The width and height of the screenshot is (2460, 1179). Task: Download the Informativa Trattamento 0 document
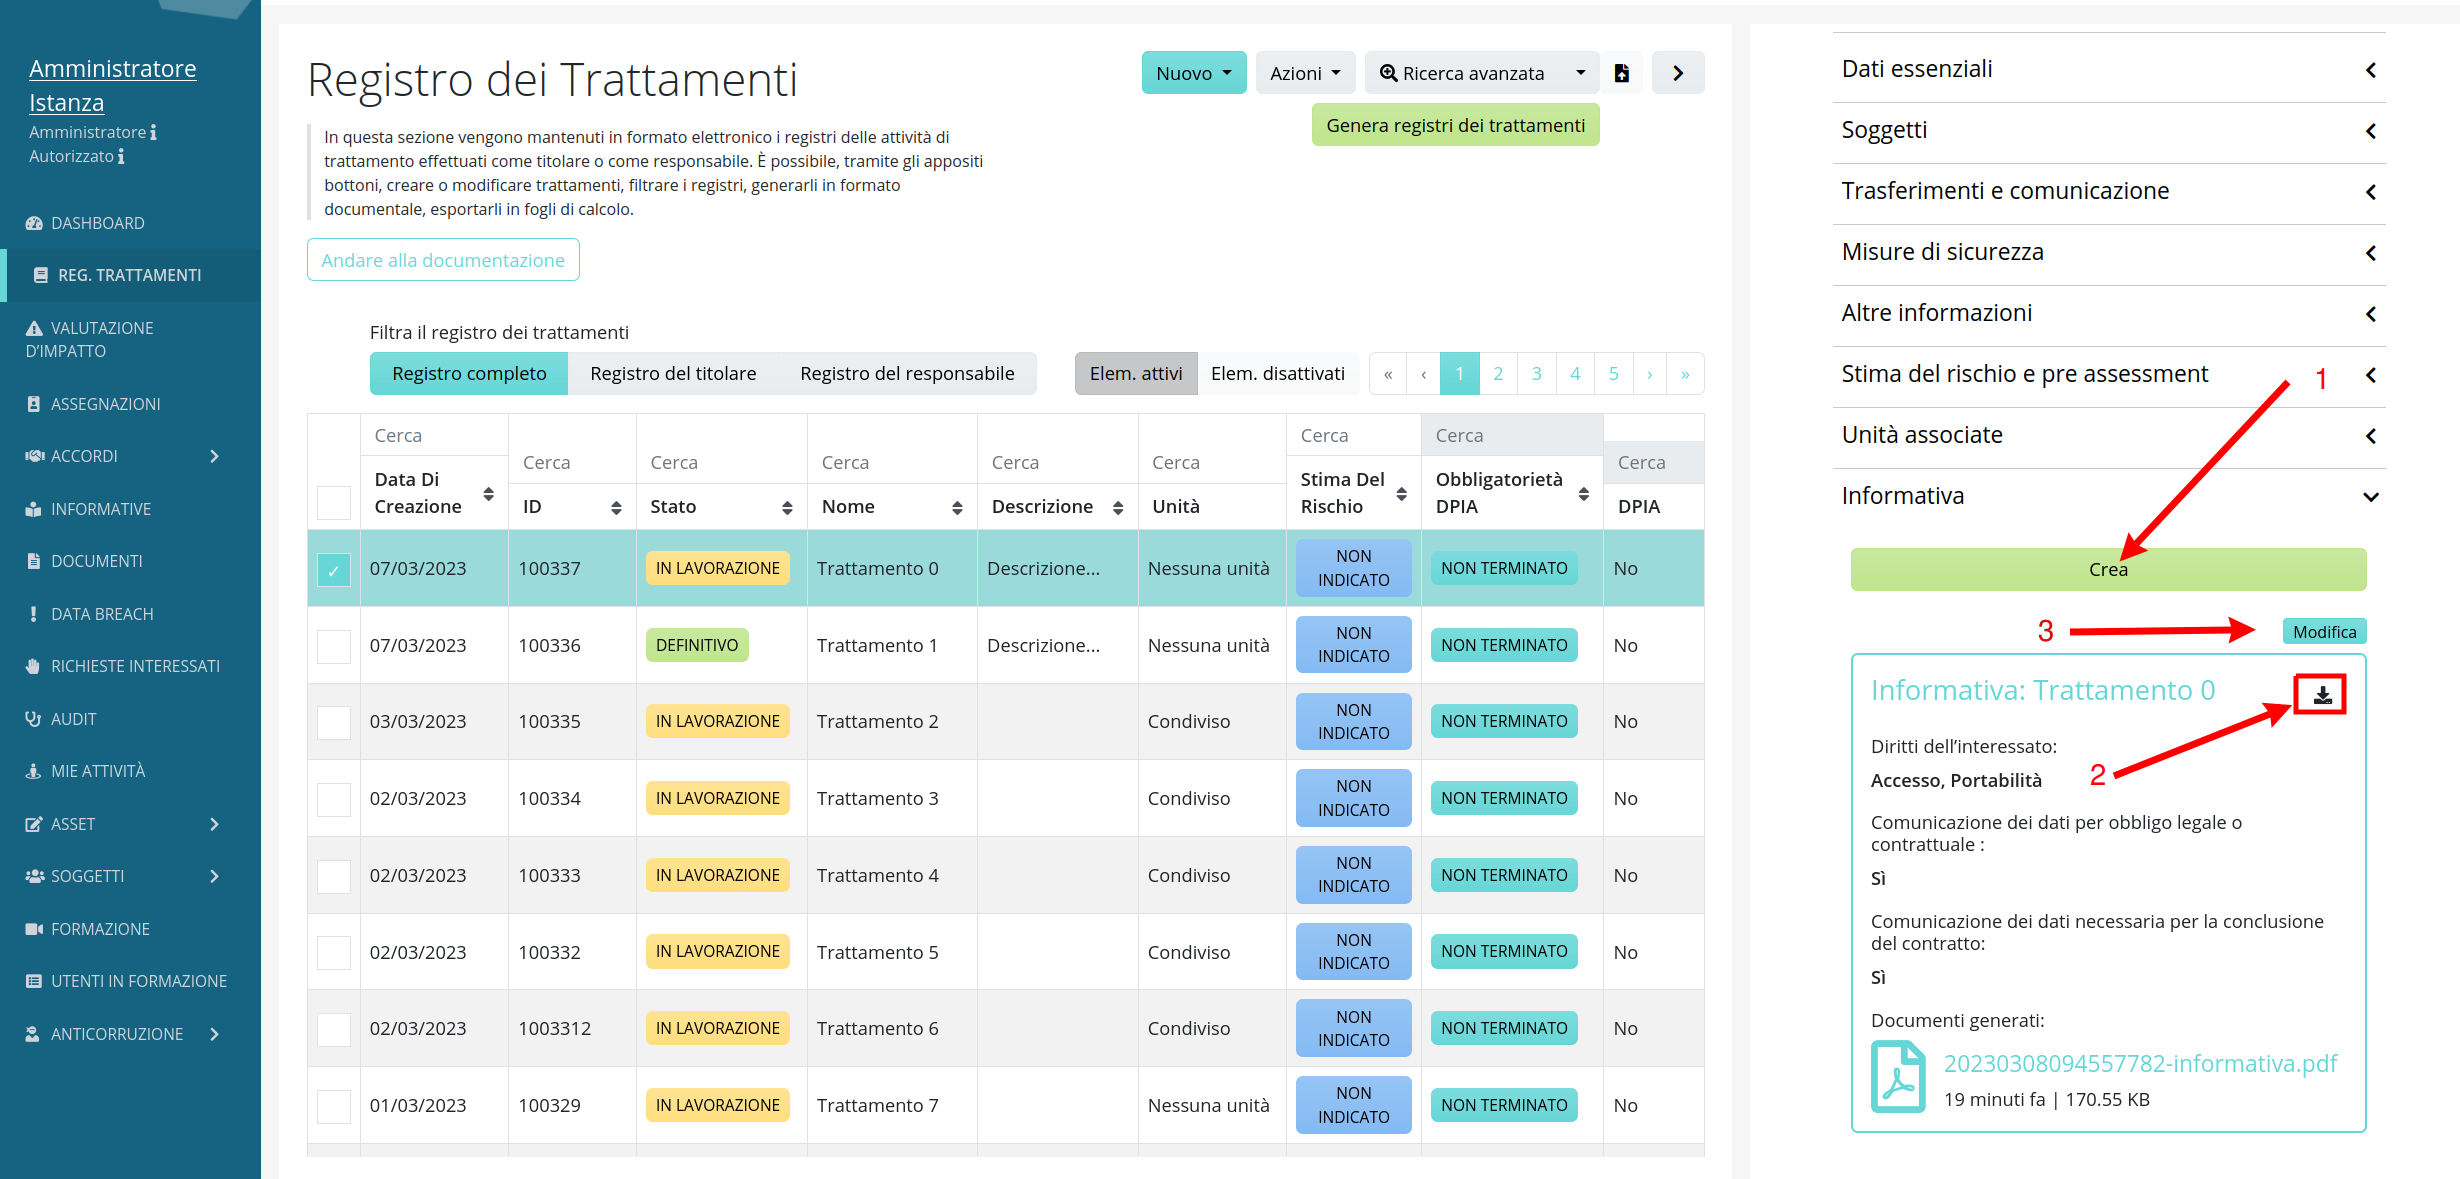pos(2321,694)
